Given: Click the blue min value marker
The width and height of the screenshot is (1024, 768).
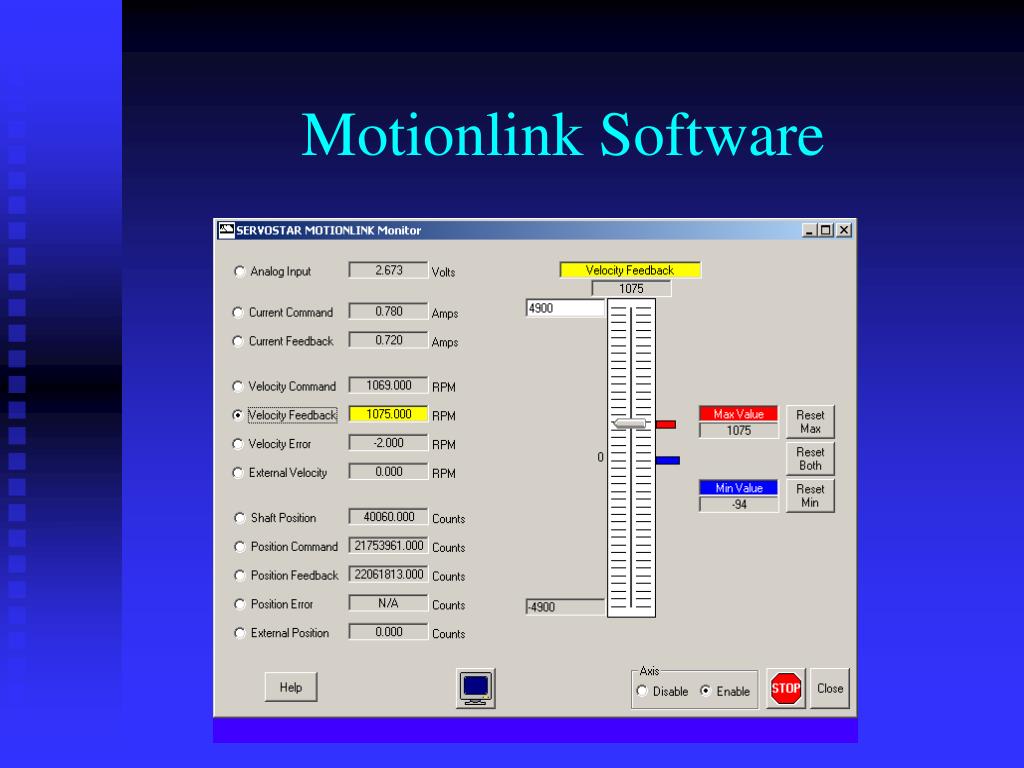Looking at the screenshot, I should pyautogui.click(x=667, y=460).
